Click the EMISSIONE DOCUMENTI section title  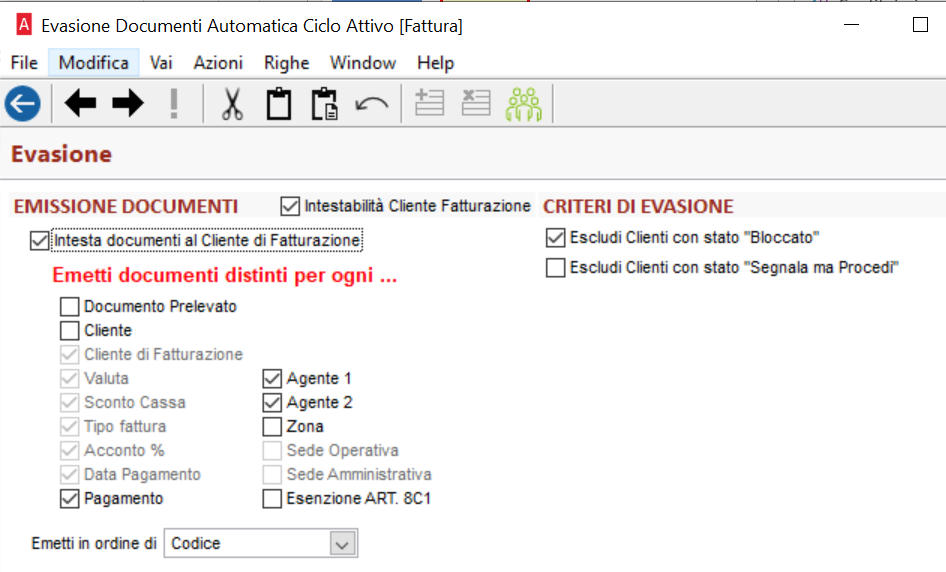point(126,206)
